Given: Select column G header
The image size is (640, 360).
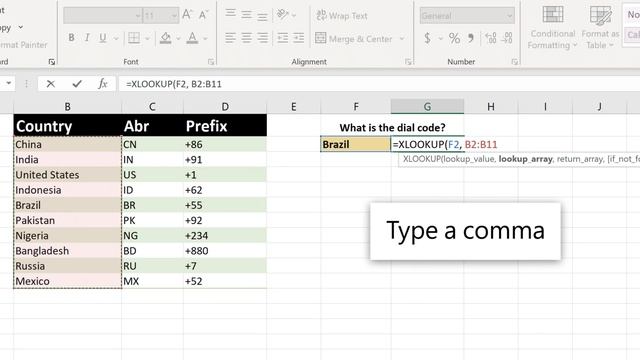Looking at the screenshot, I should (427, 107).
